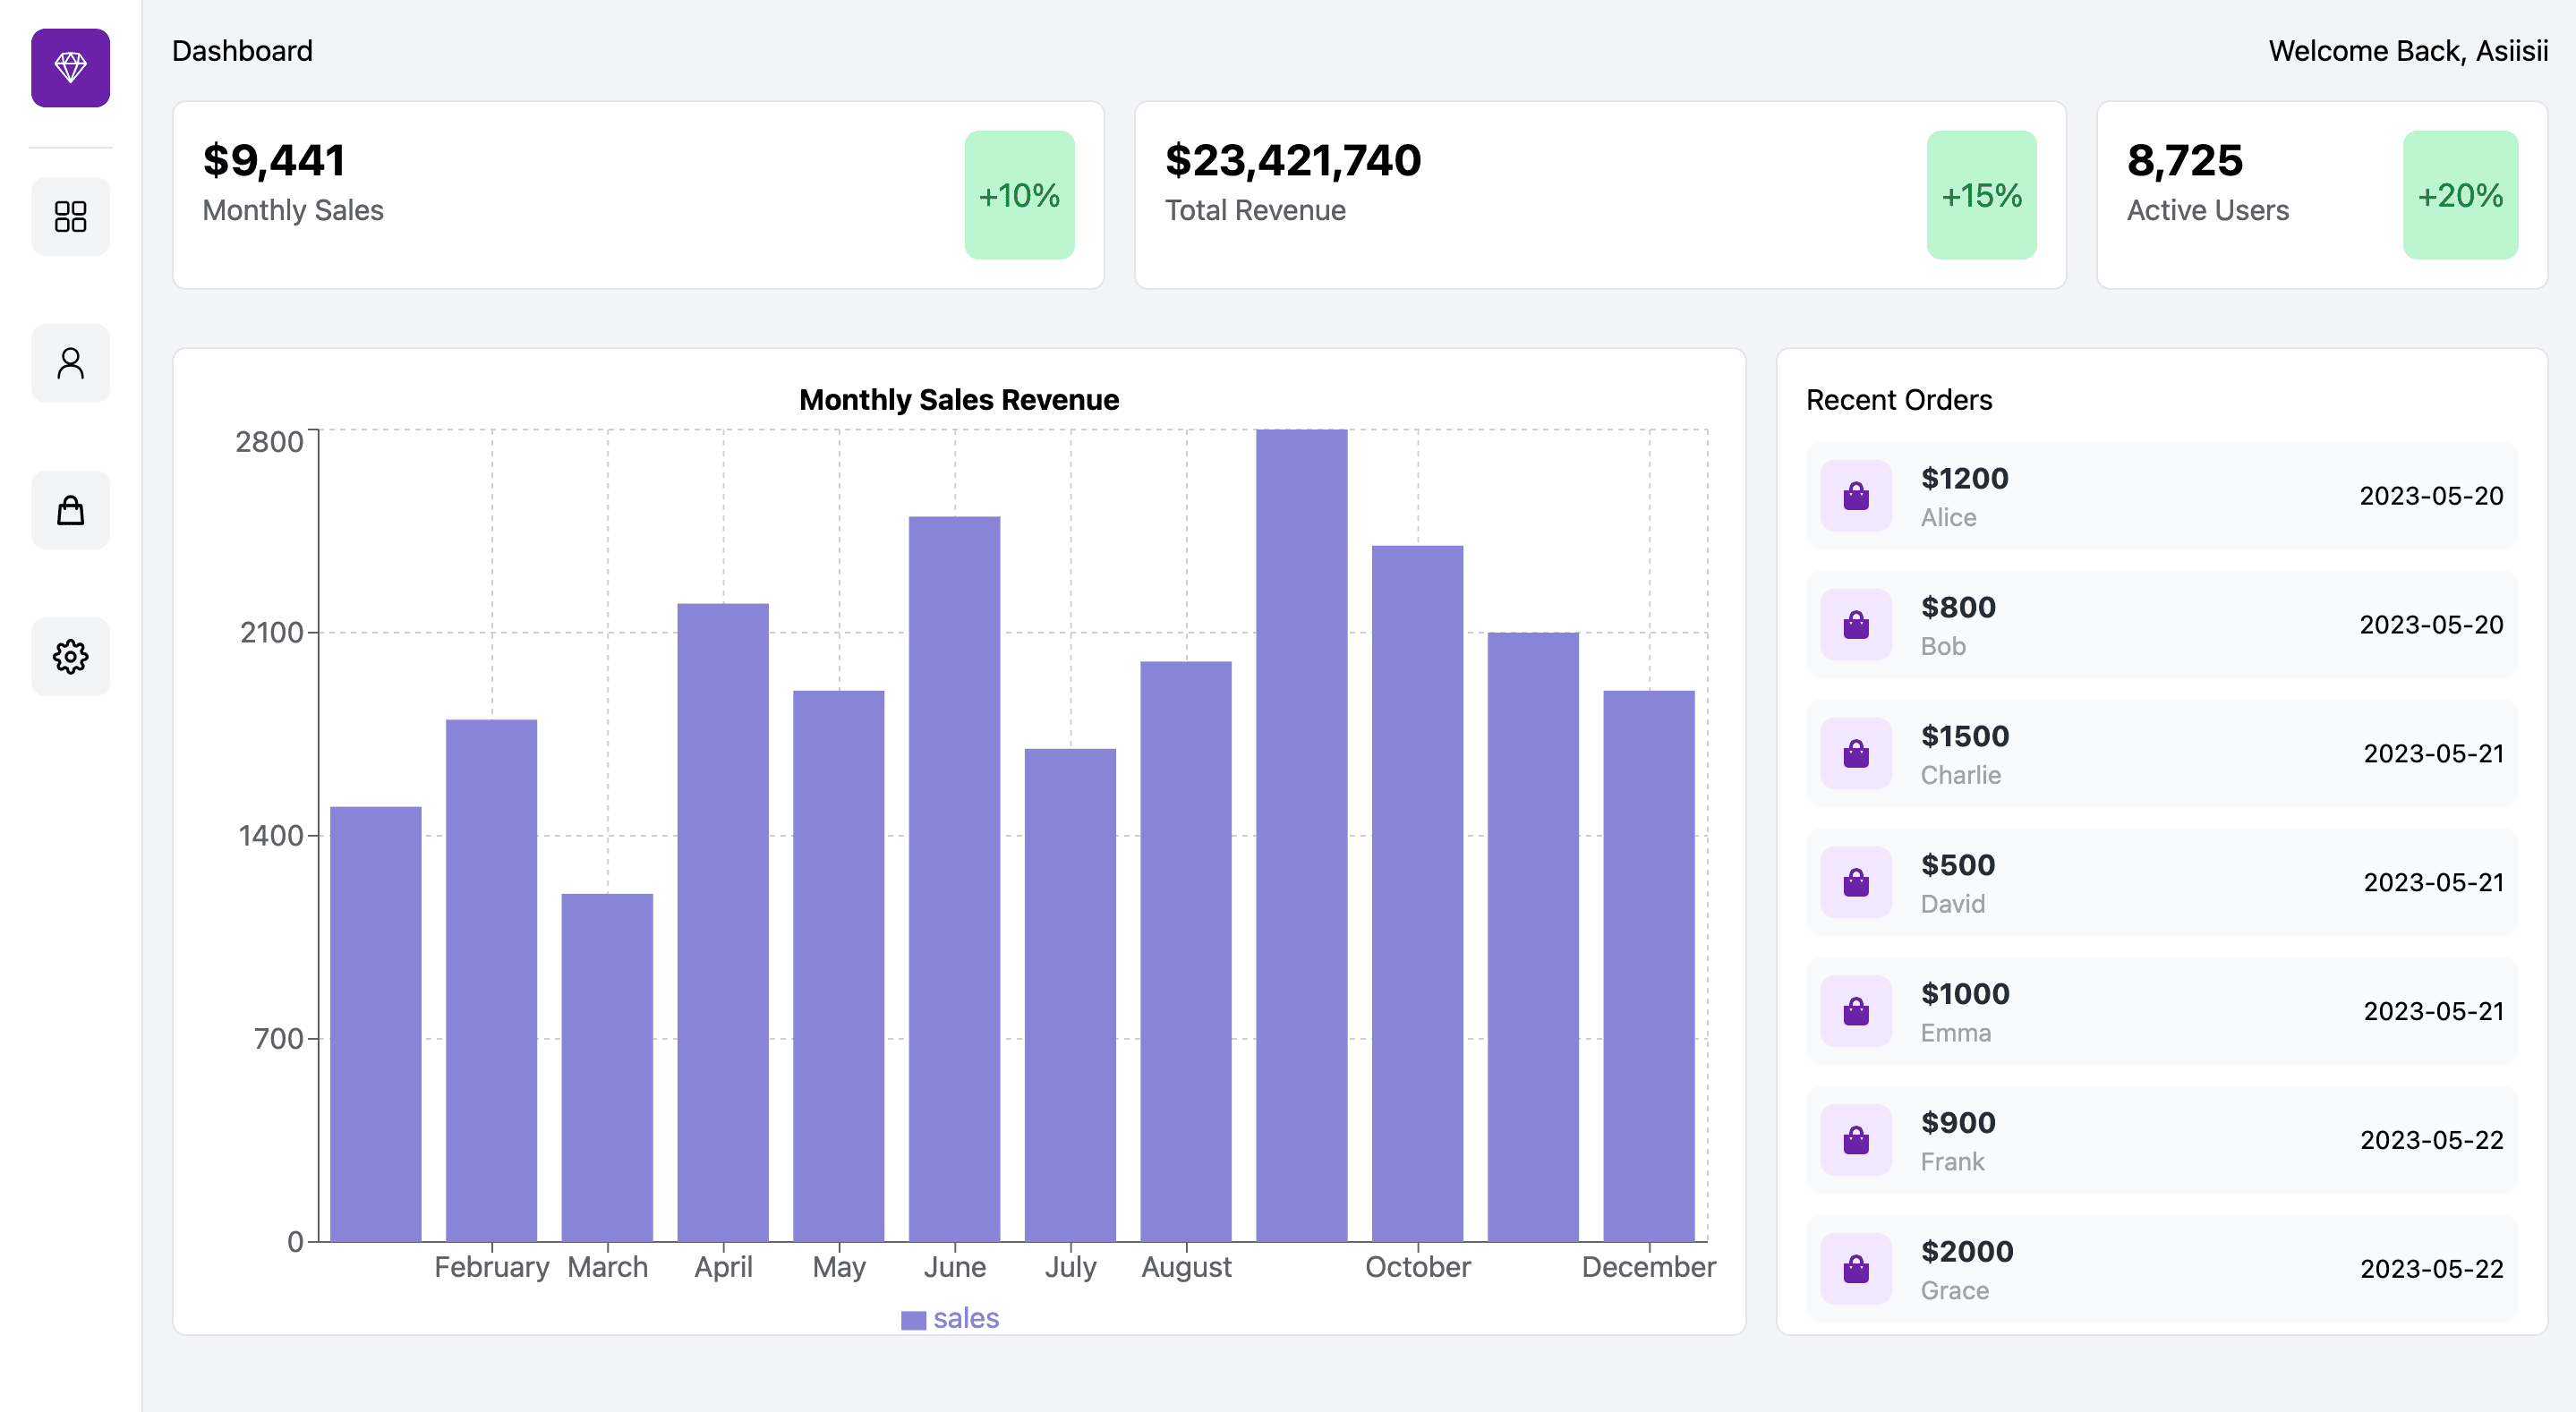Click the $1000 order amount
Image resolution: width=2576 pixels, height=1412 pixels.
1965,994
